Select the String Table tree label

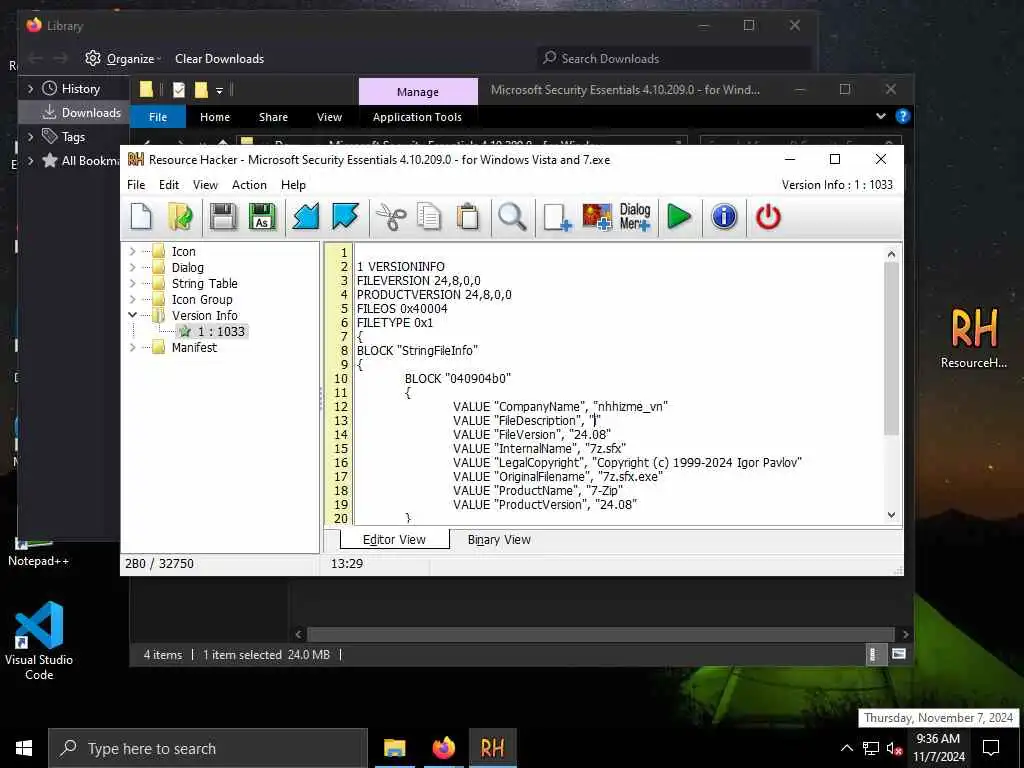tap(204, 283)
